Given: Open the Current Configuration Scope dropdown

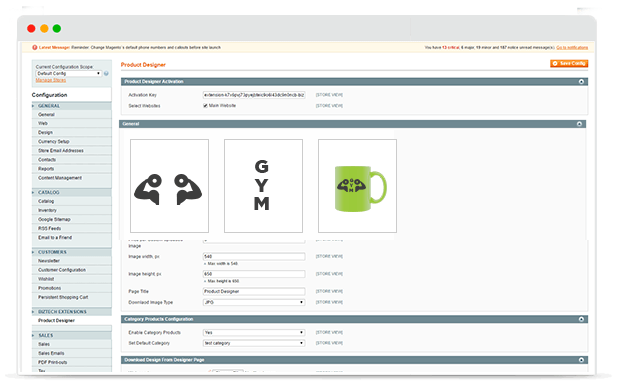Looking at the screenshot, I should pyautogui.click(x=68, y=74).
